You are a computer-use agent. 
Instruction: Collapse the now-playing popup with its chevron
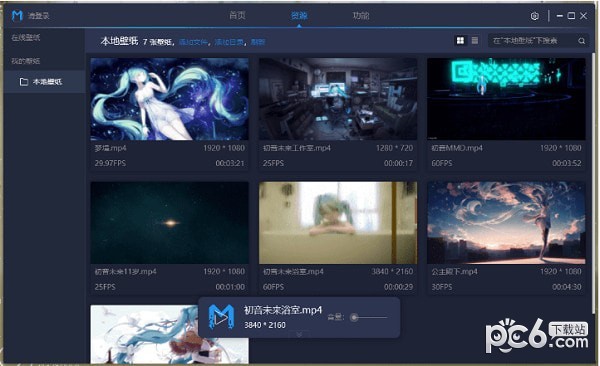pyautogui.click(x=299, y=334)
